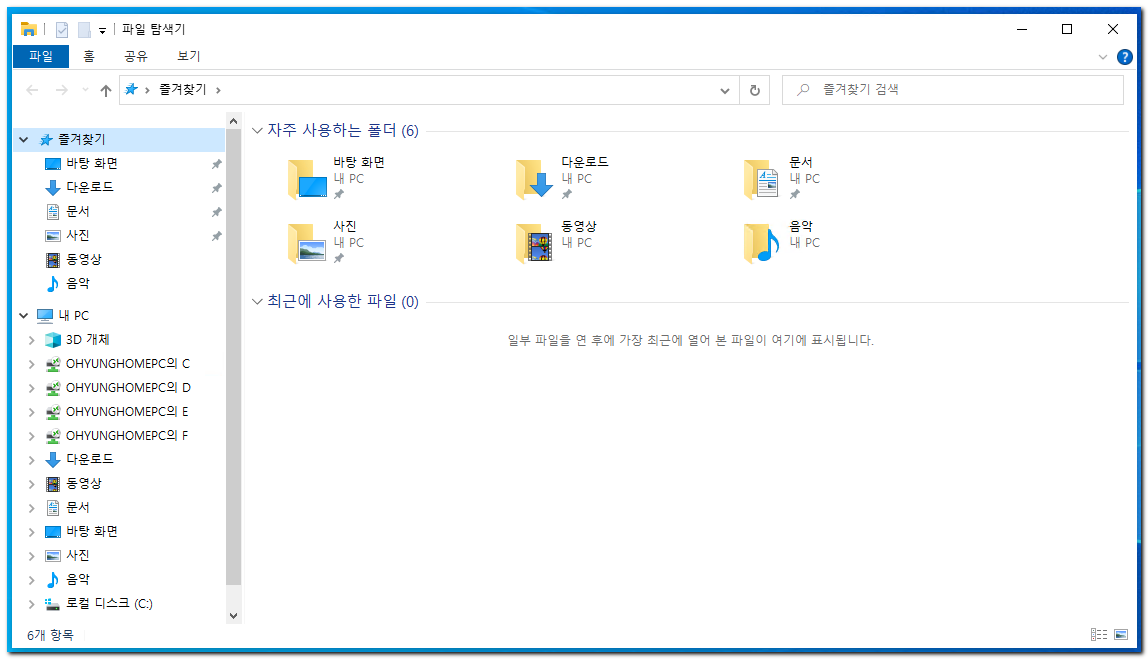Select OHYUNGHOMEPC의 D network drive
The width and height of the screenshot is (1148, 659).
point(127,388)
